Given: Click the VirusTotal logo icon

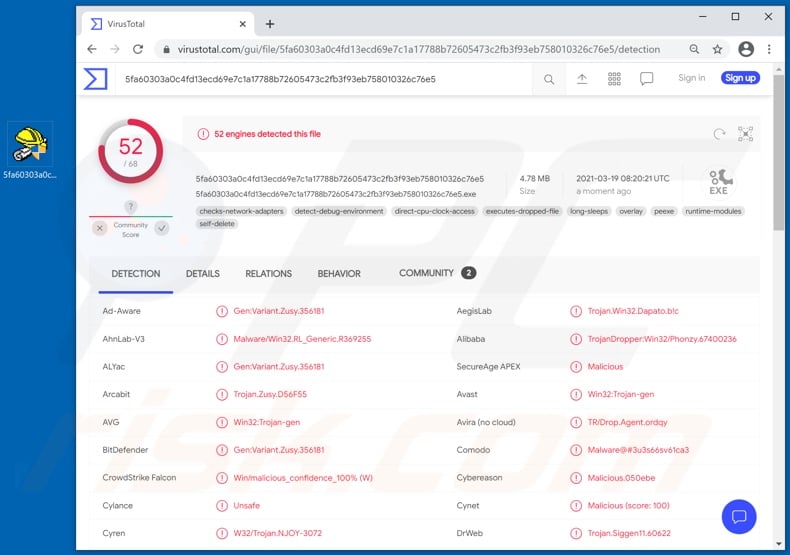Looking at the screenshot, I should click(96, 79).
